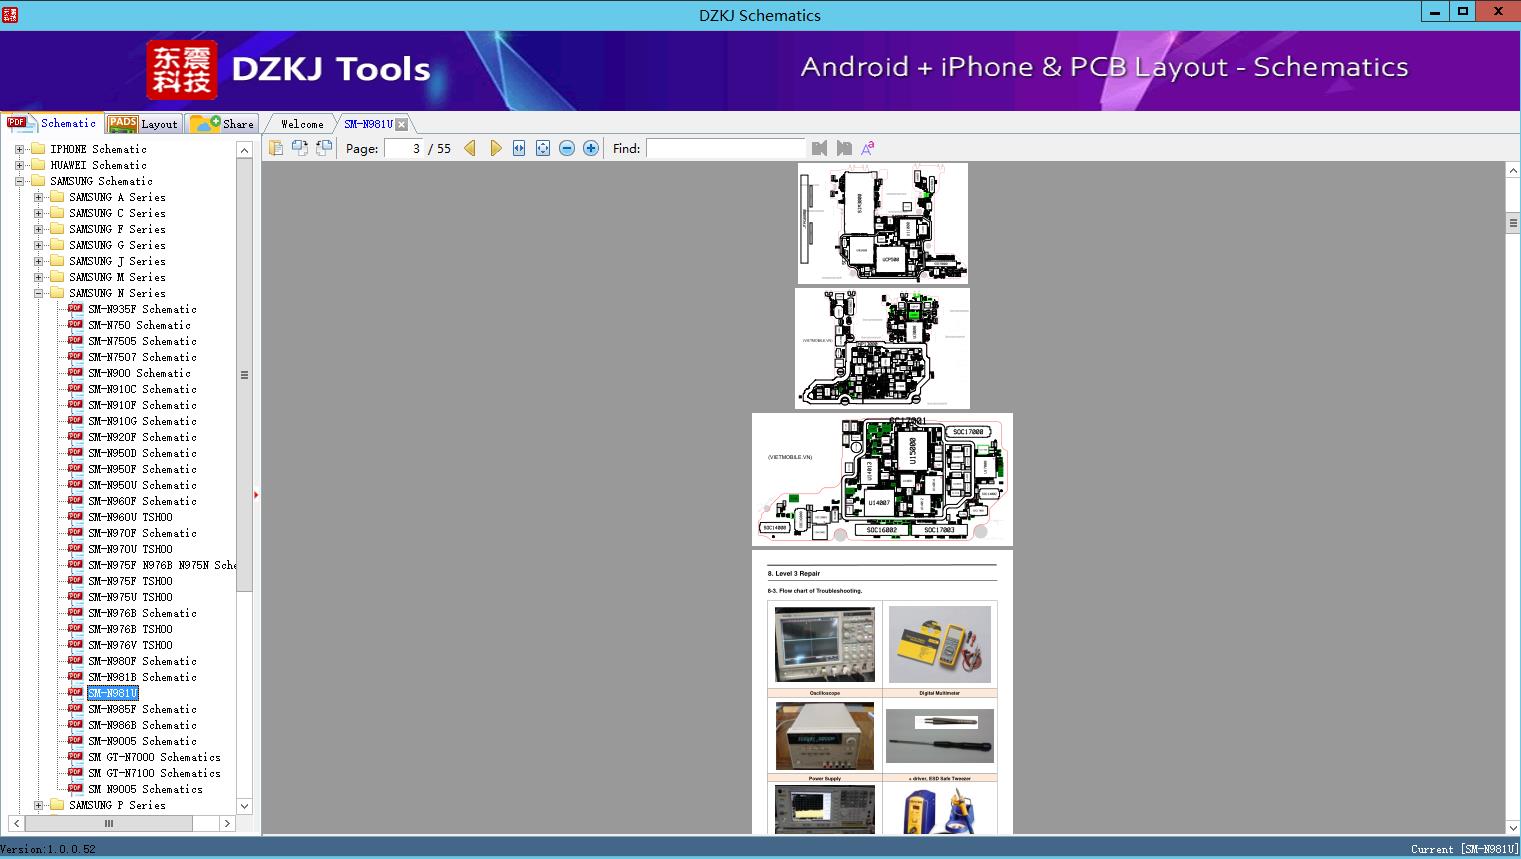Open SM-N920F Schematic document

[142, 437]
